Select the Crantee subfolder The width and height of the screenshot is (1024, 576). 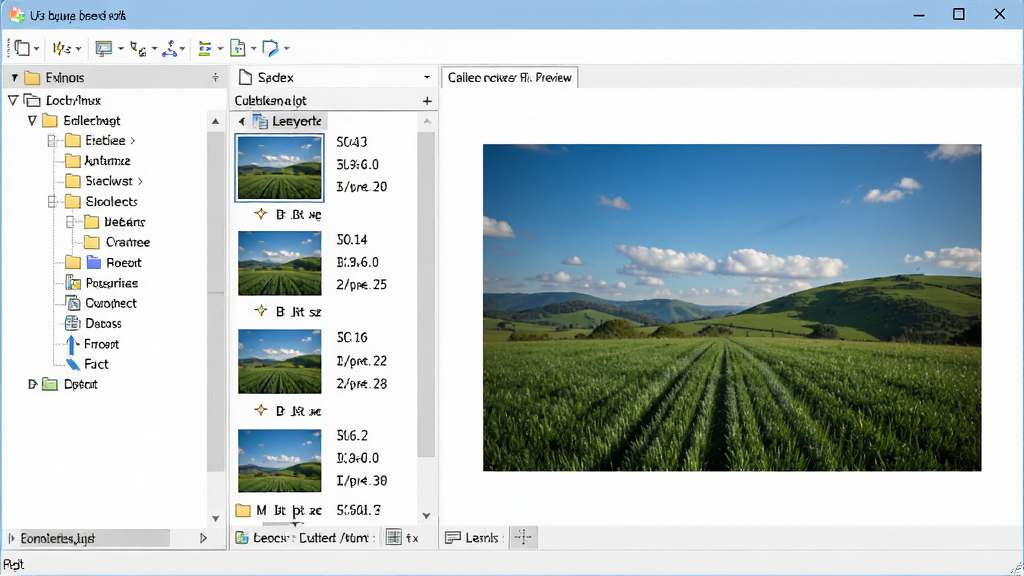point(118,242)
